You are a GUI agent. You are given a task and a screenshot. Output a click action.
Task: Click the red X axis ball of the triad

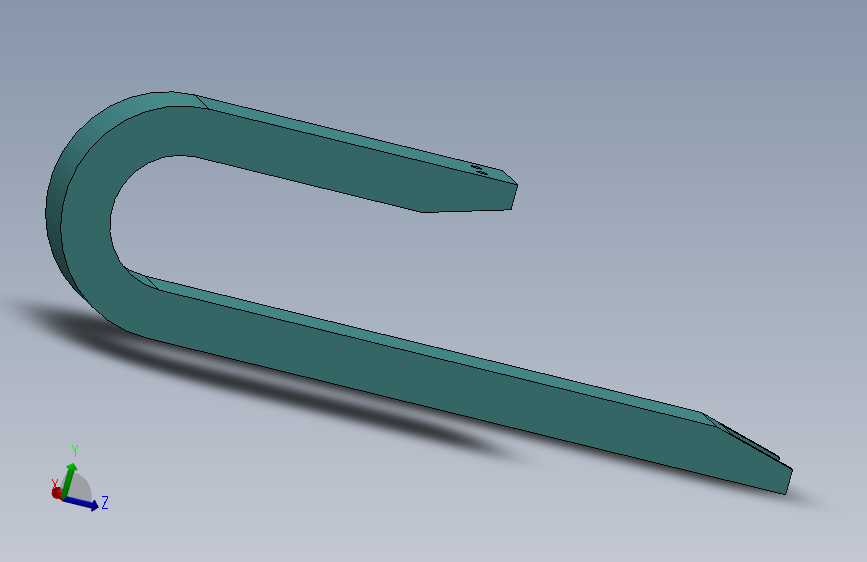click(x=56, y=492)
